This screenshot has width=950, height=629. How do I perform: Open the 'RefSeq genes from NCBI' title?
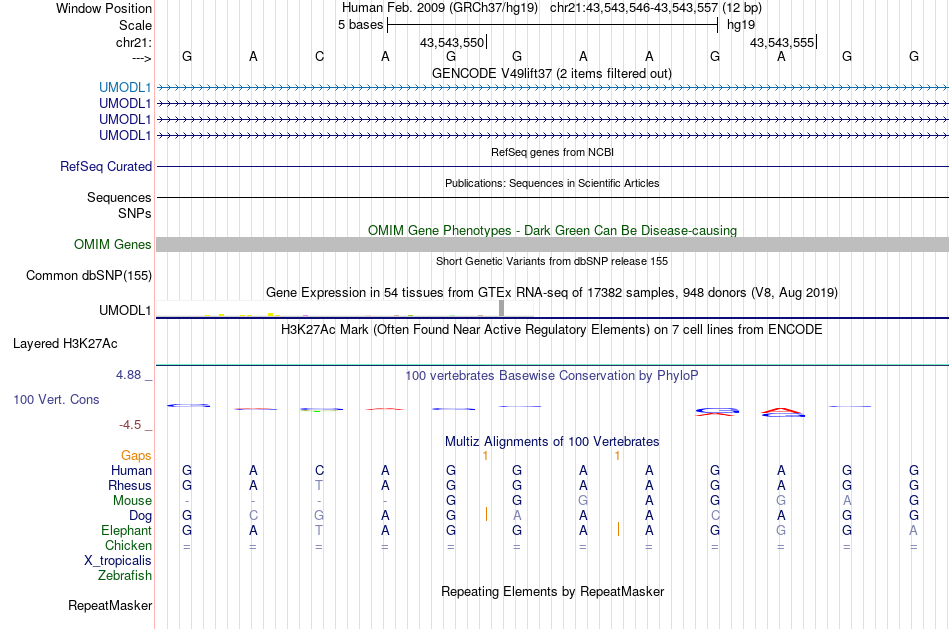pos(552,152)
